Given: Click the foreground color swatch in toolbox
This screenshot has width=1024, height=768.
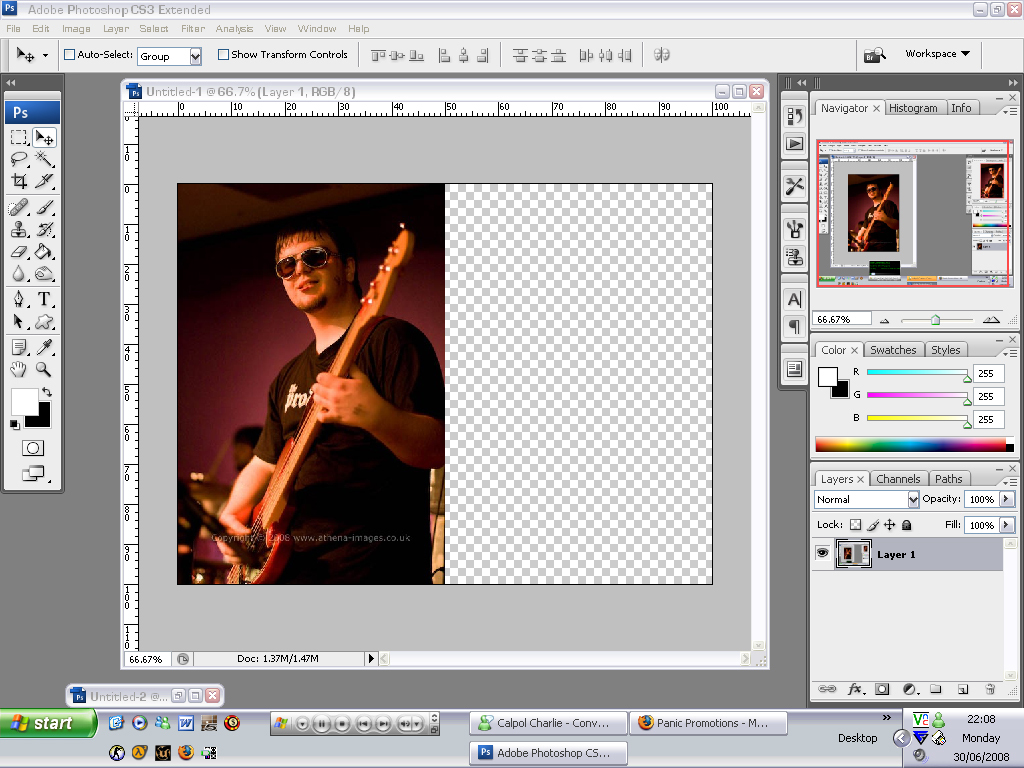Looking at the screenshot, I should (24, 401).
